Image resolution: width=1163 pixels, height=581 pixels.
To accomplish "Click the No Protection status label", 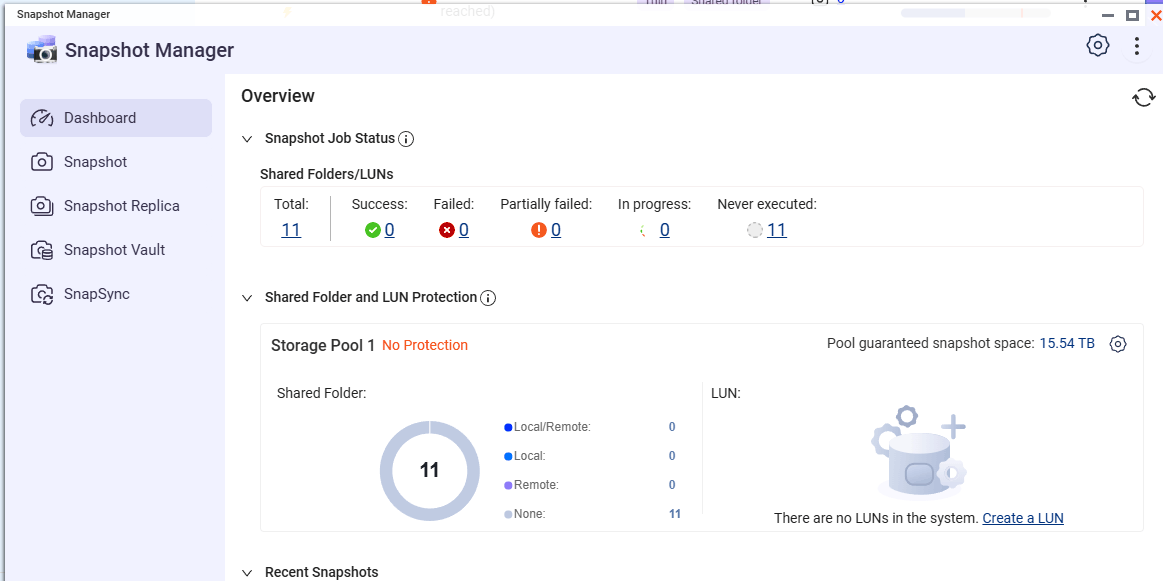I will 425,345.
